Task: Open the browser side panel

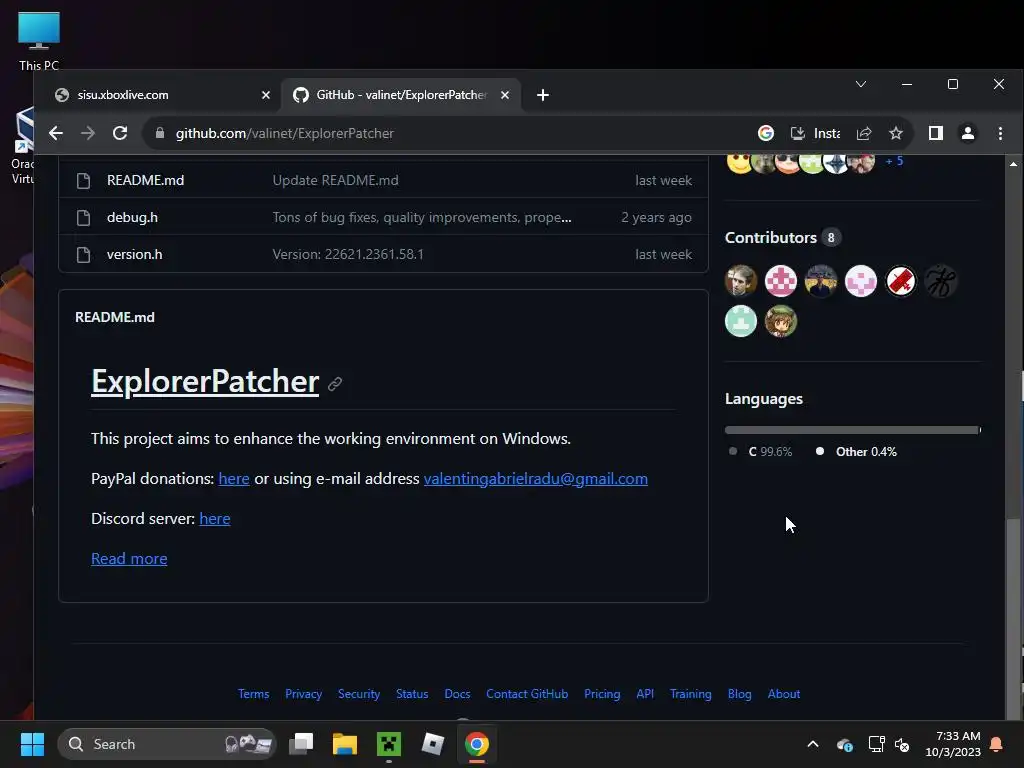Action: tap(936, 133)
